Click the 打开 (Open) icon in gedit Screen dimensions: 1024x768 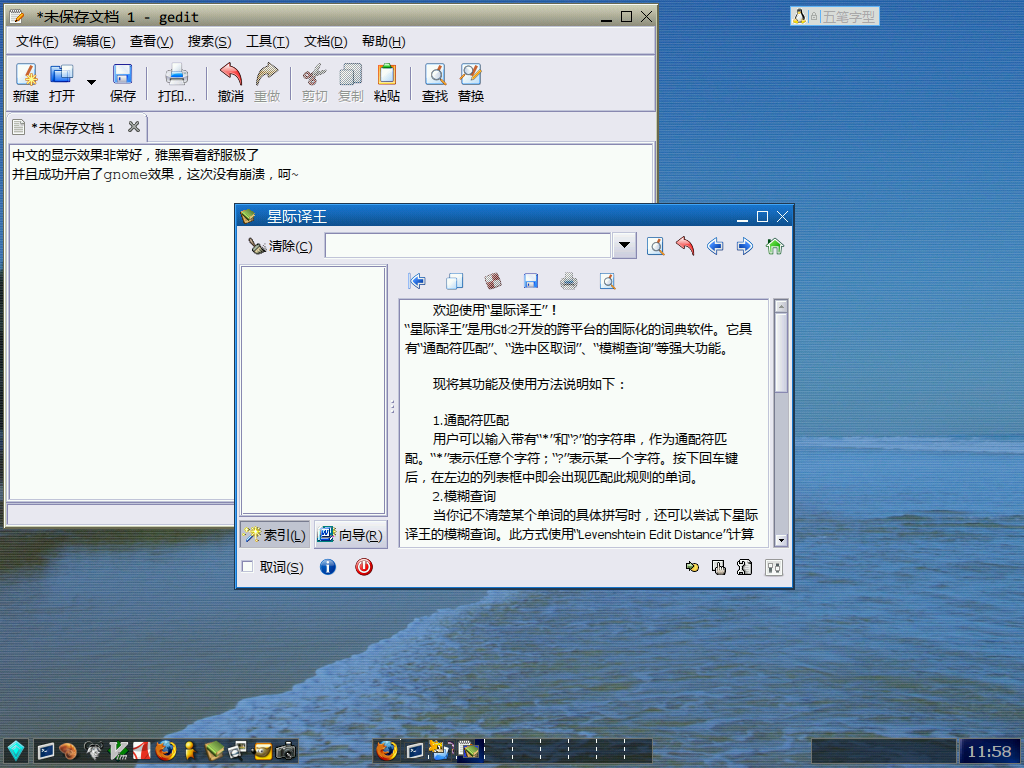pyautogui.click(x=62, y=82)
